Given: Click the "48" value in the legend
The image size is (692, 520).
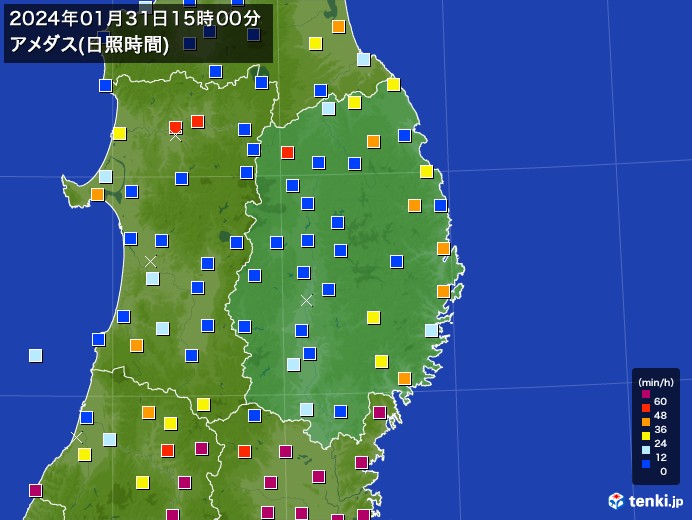Looking at the screenshot, I should point(660,415).
